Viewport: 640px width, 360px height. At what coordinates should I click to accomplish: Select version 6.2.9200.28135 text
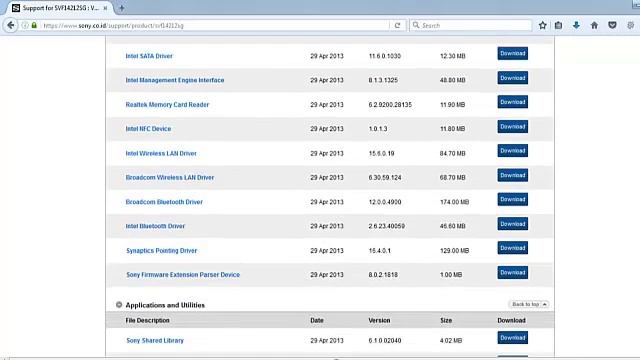390,104
